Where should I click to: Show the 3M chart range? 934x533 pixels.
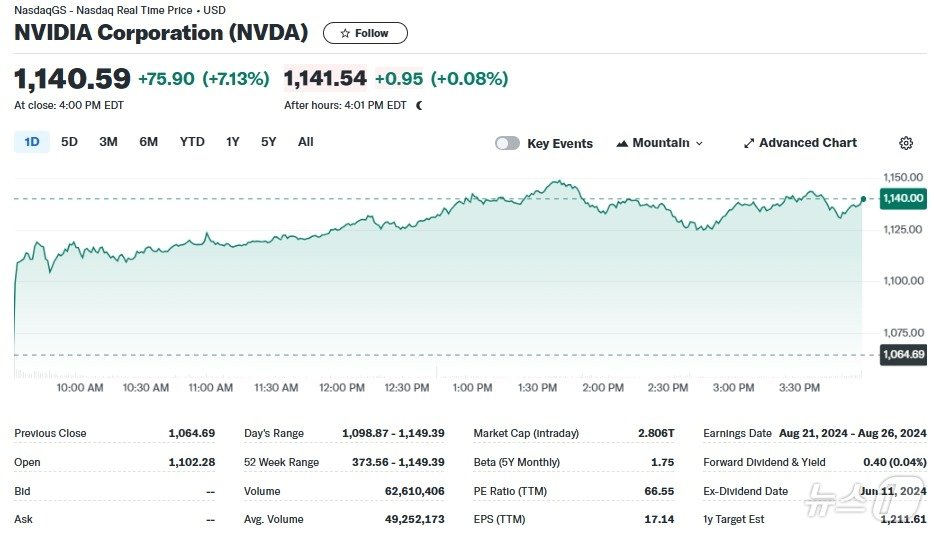tap(108, 142)
